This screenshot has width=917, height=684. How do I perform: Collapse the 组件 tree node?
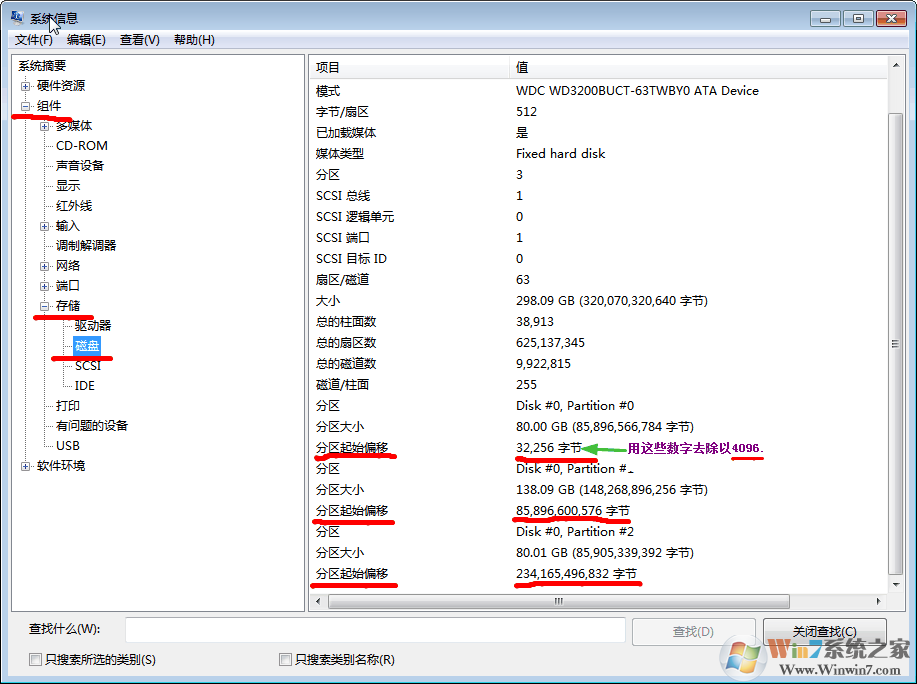point(25,106)
